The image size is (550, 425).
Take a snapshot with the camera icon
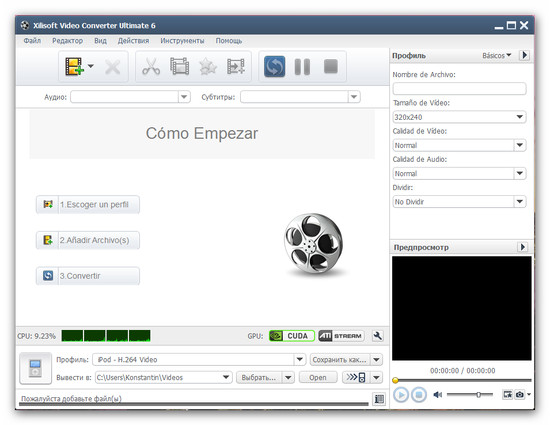coord(519,395)
